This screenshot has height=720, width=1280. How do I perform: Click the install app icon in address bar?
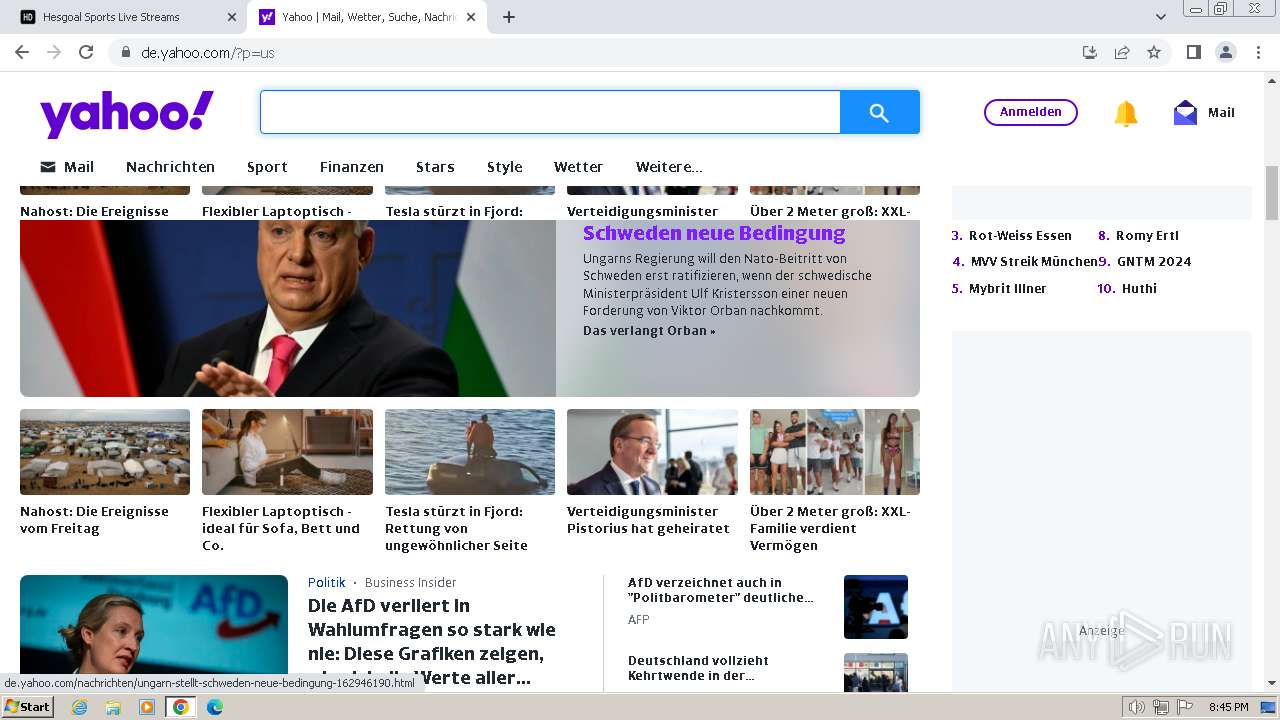click(x=1090, y=52)
